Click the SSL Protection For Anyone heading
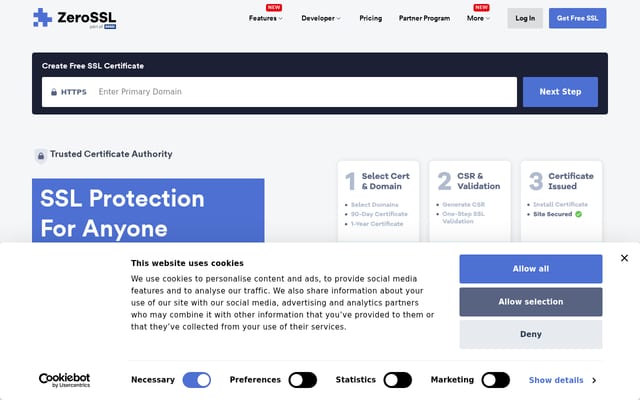Image resolution: width=640 pixels, height=400 pixels. coord(148,211)
